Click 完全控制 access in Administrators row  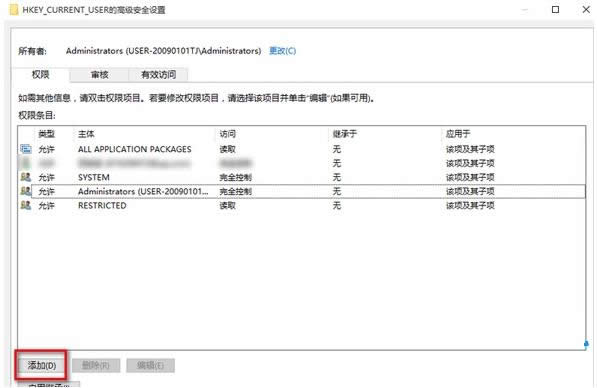point(236,192)
